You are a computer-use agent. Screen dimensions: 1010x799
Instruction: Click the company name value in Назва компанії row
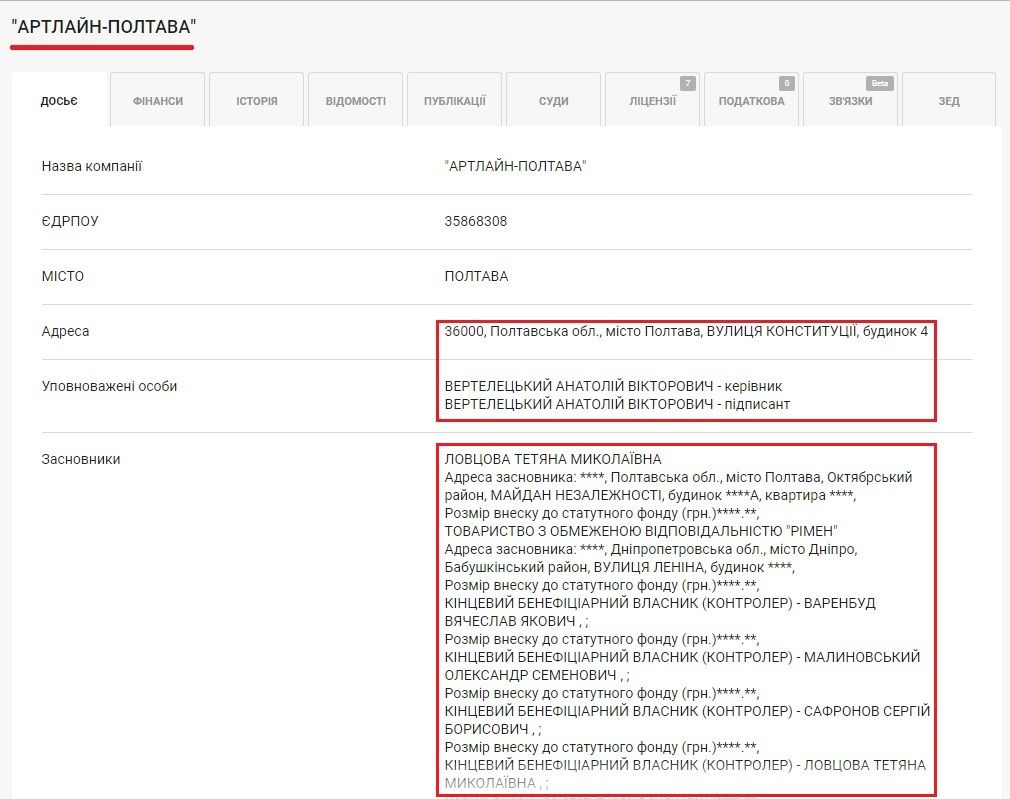[515, 166]
